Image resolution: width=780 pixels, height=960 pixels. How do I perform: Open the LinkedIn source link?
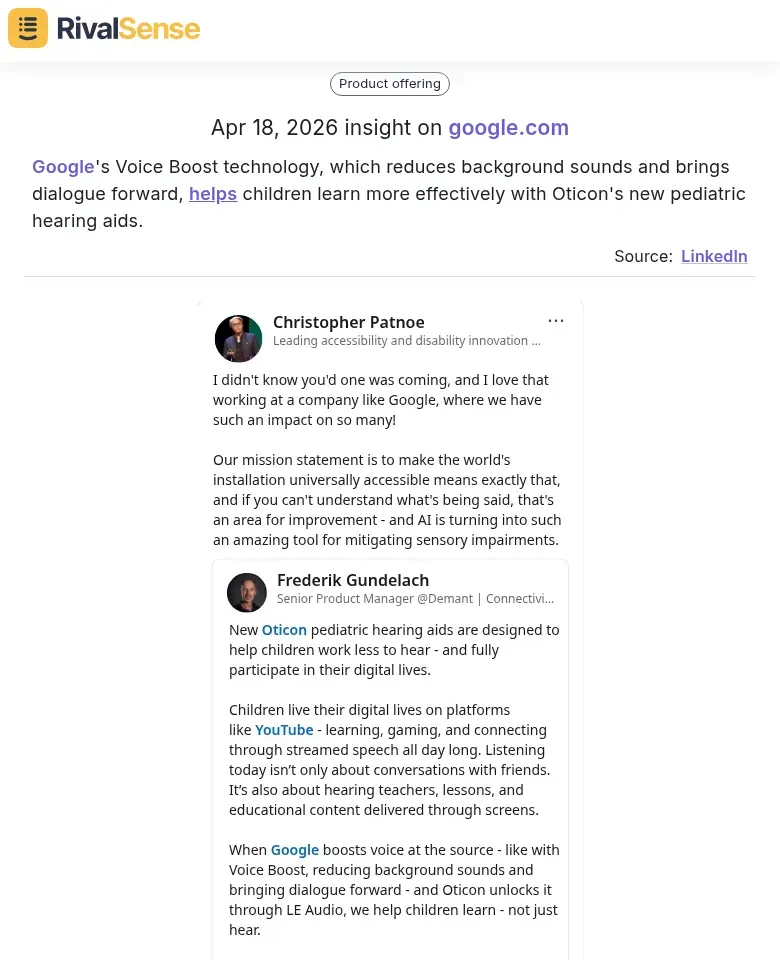714,256
